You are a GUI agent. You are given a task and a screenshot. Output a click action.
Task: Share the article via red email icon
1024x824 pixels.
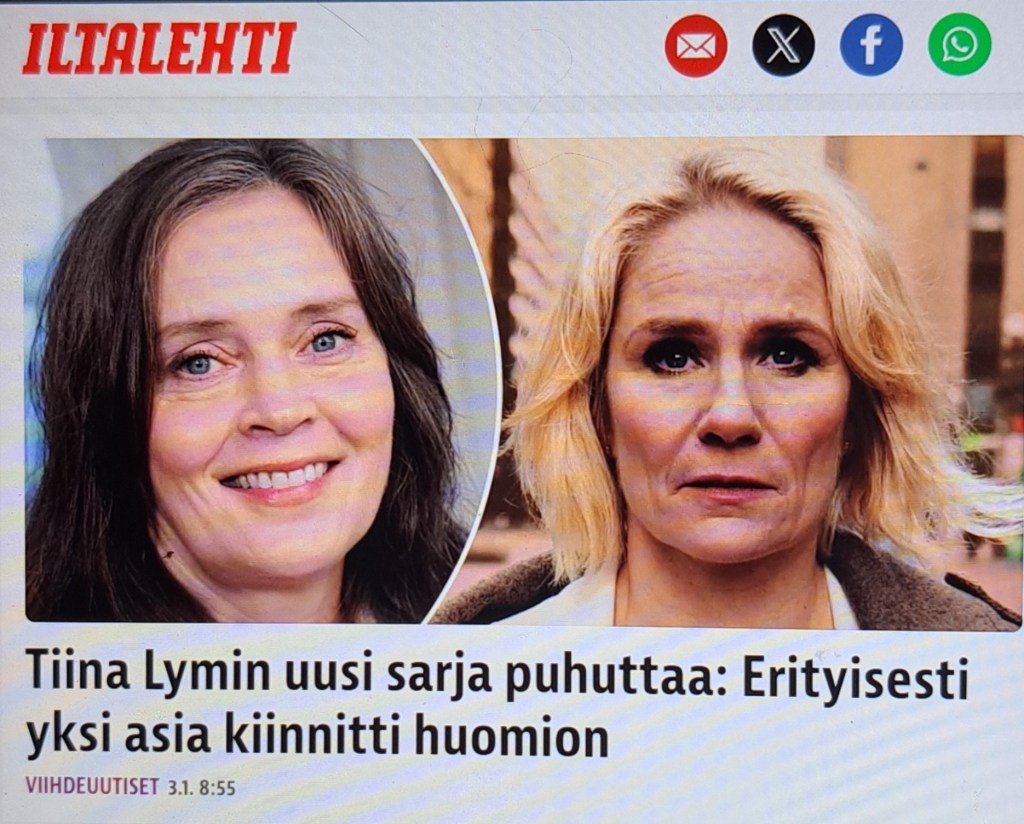pyautogui.click(x=696, y=46)
